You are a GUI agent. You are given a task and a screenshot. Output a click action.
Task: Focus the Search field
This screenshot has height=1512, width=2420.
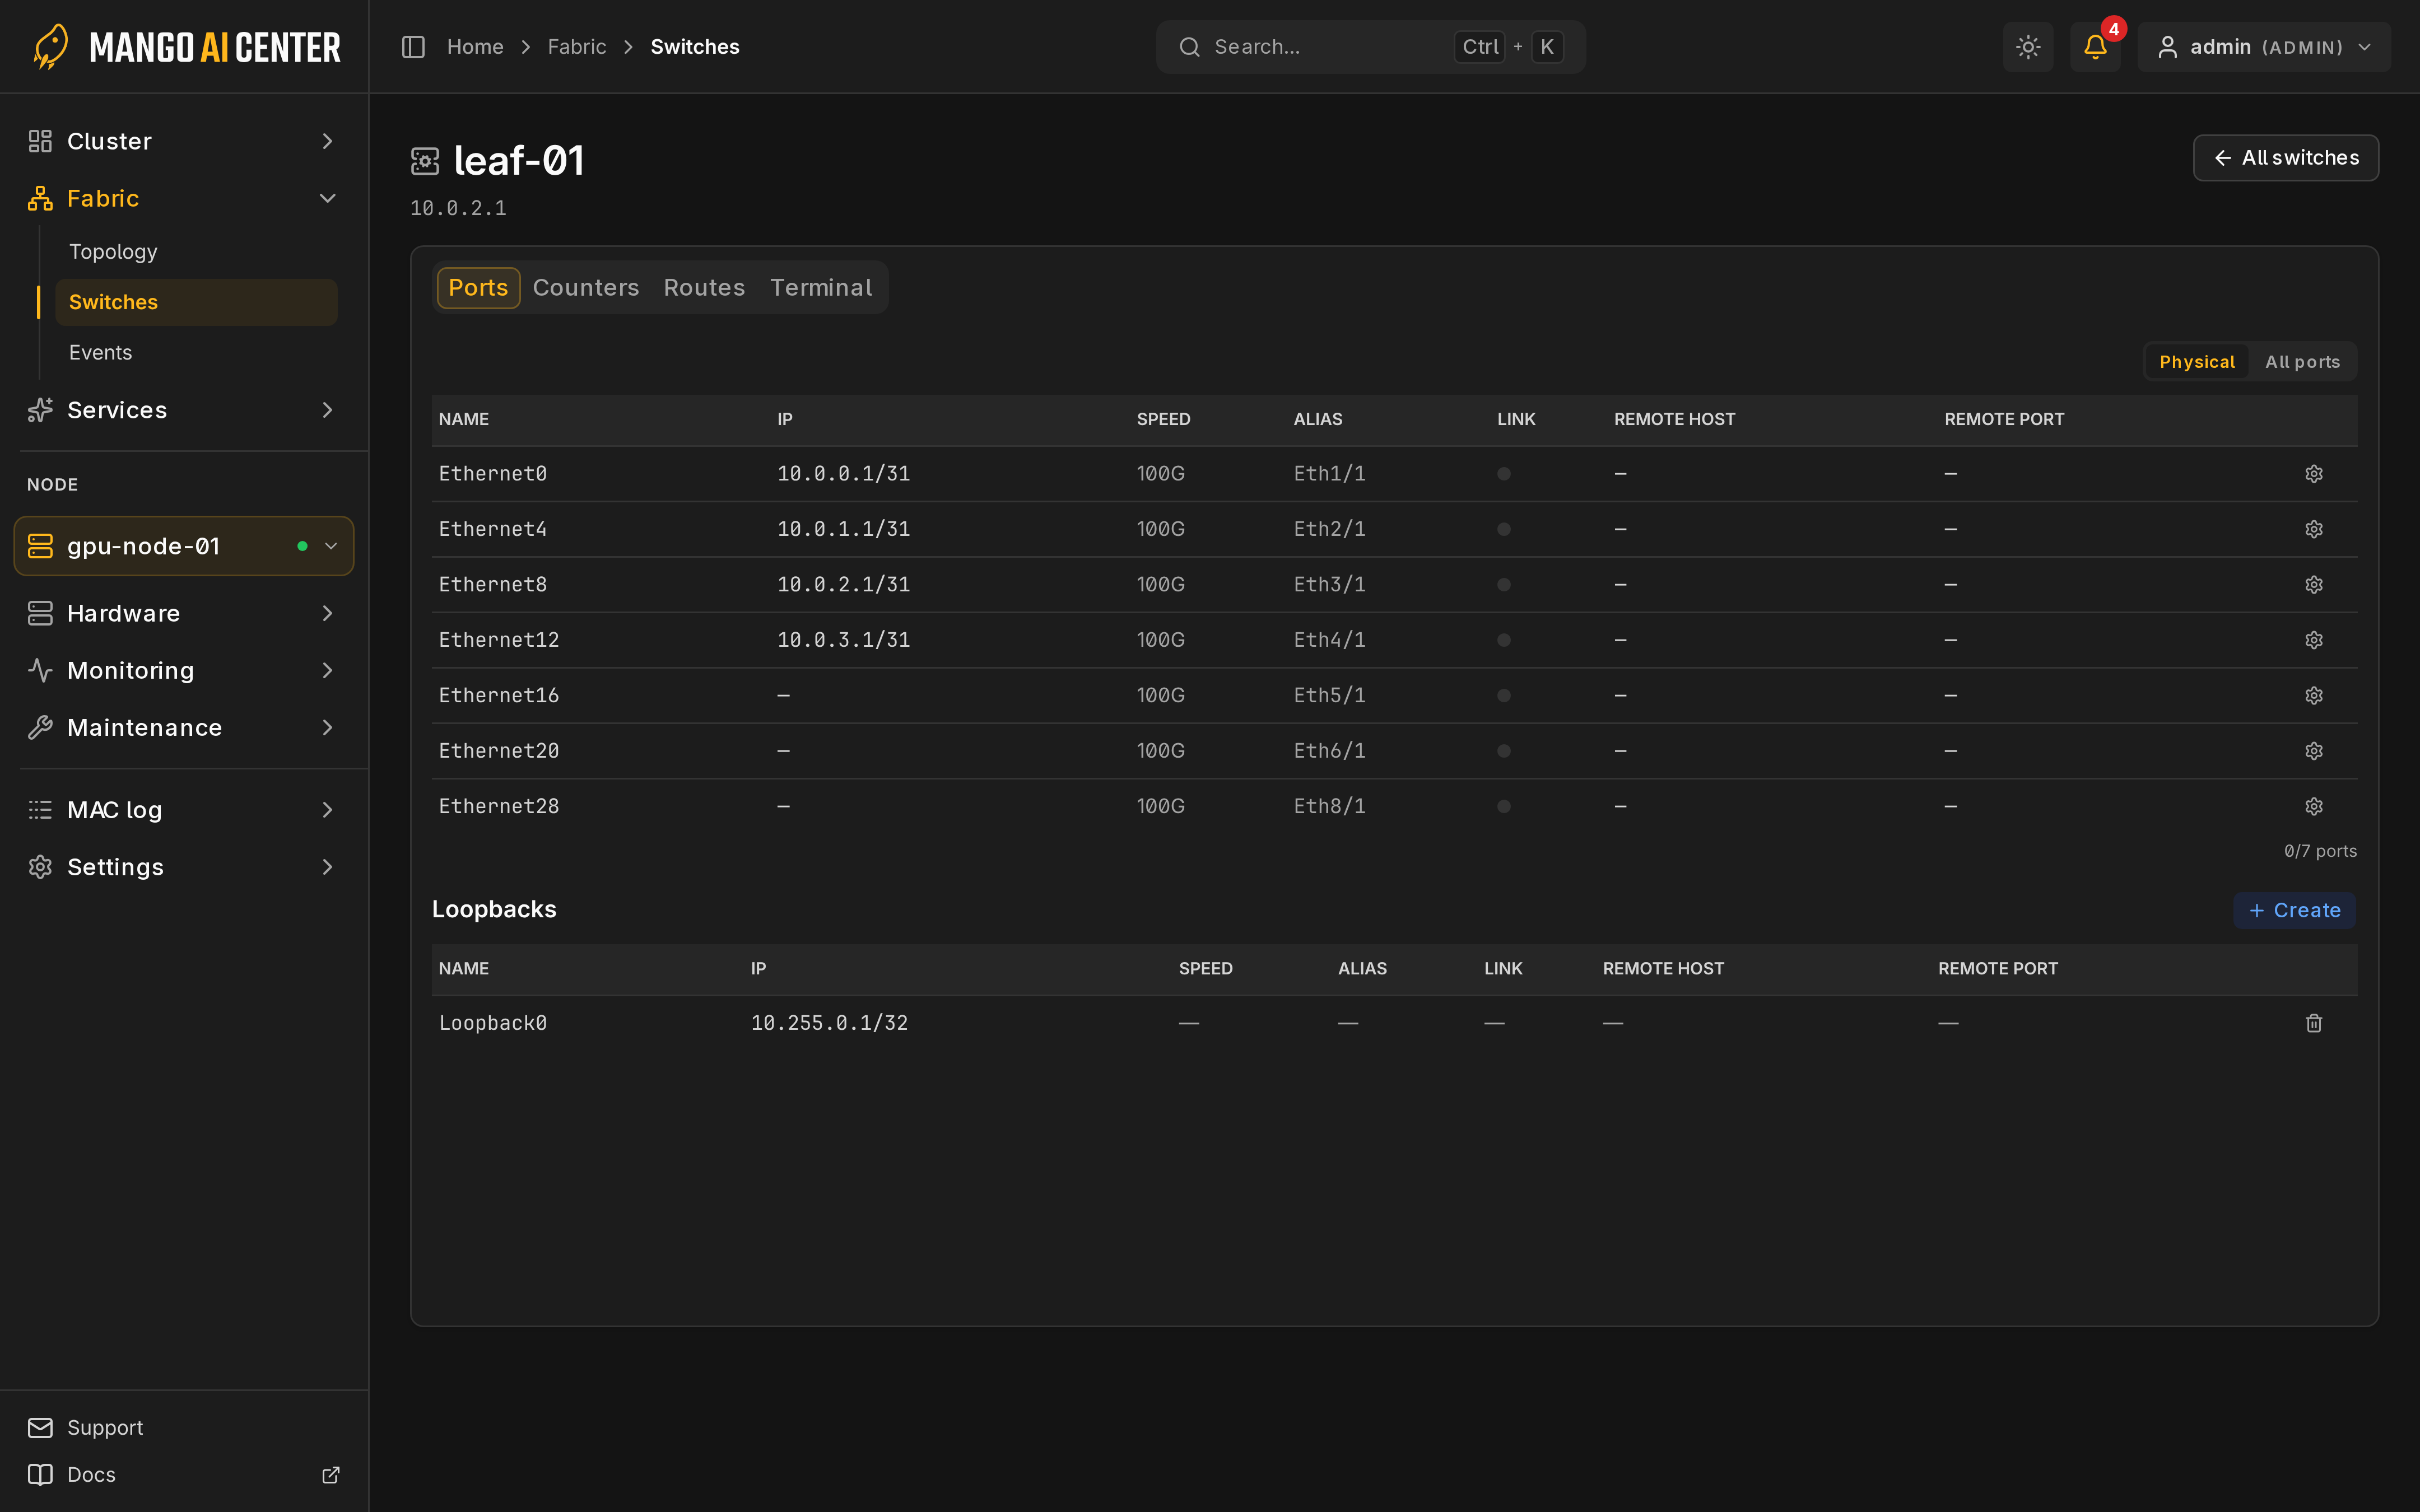tap(1370, 47)
